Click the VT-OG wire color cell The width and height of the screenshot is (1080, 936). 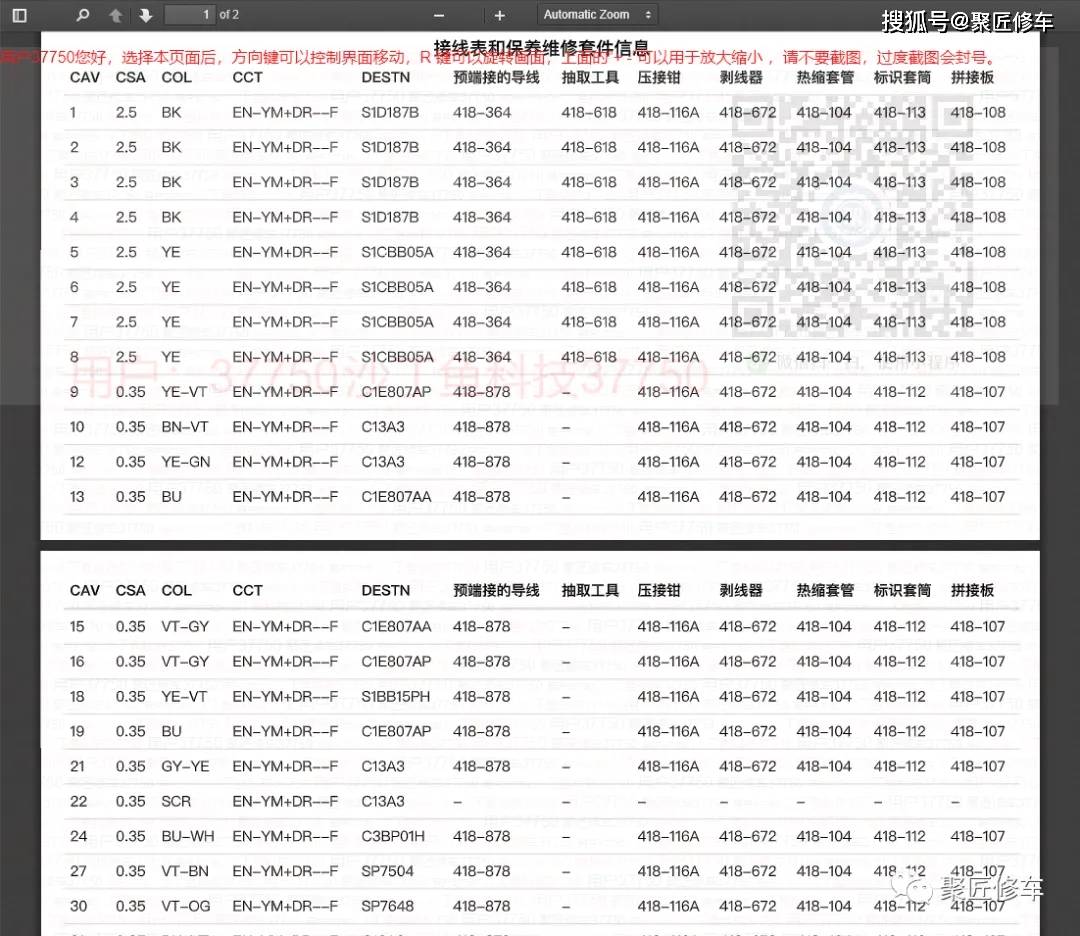tap(186, 906)
